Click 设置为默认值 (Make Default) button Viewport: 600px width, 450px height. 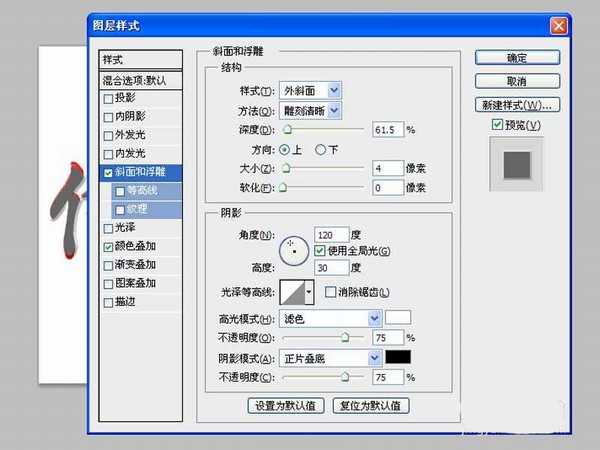[x=285, y=406]
